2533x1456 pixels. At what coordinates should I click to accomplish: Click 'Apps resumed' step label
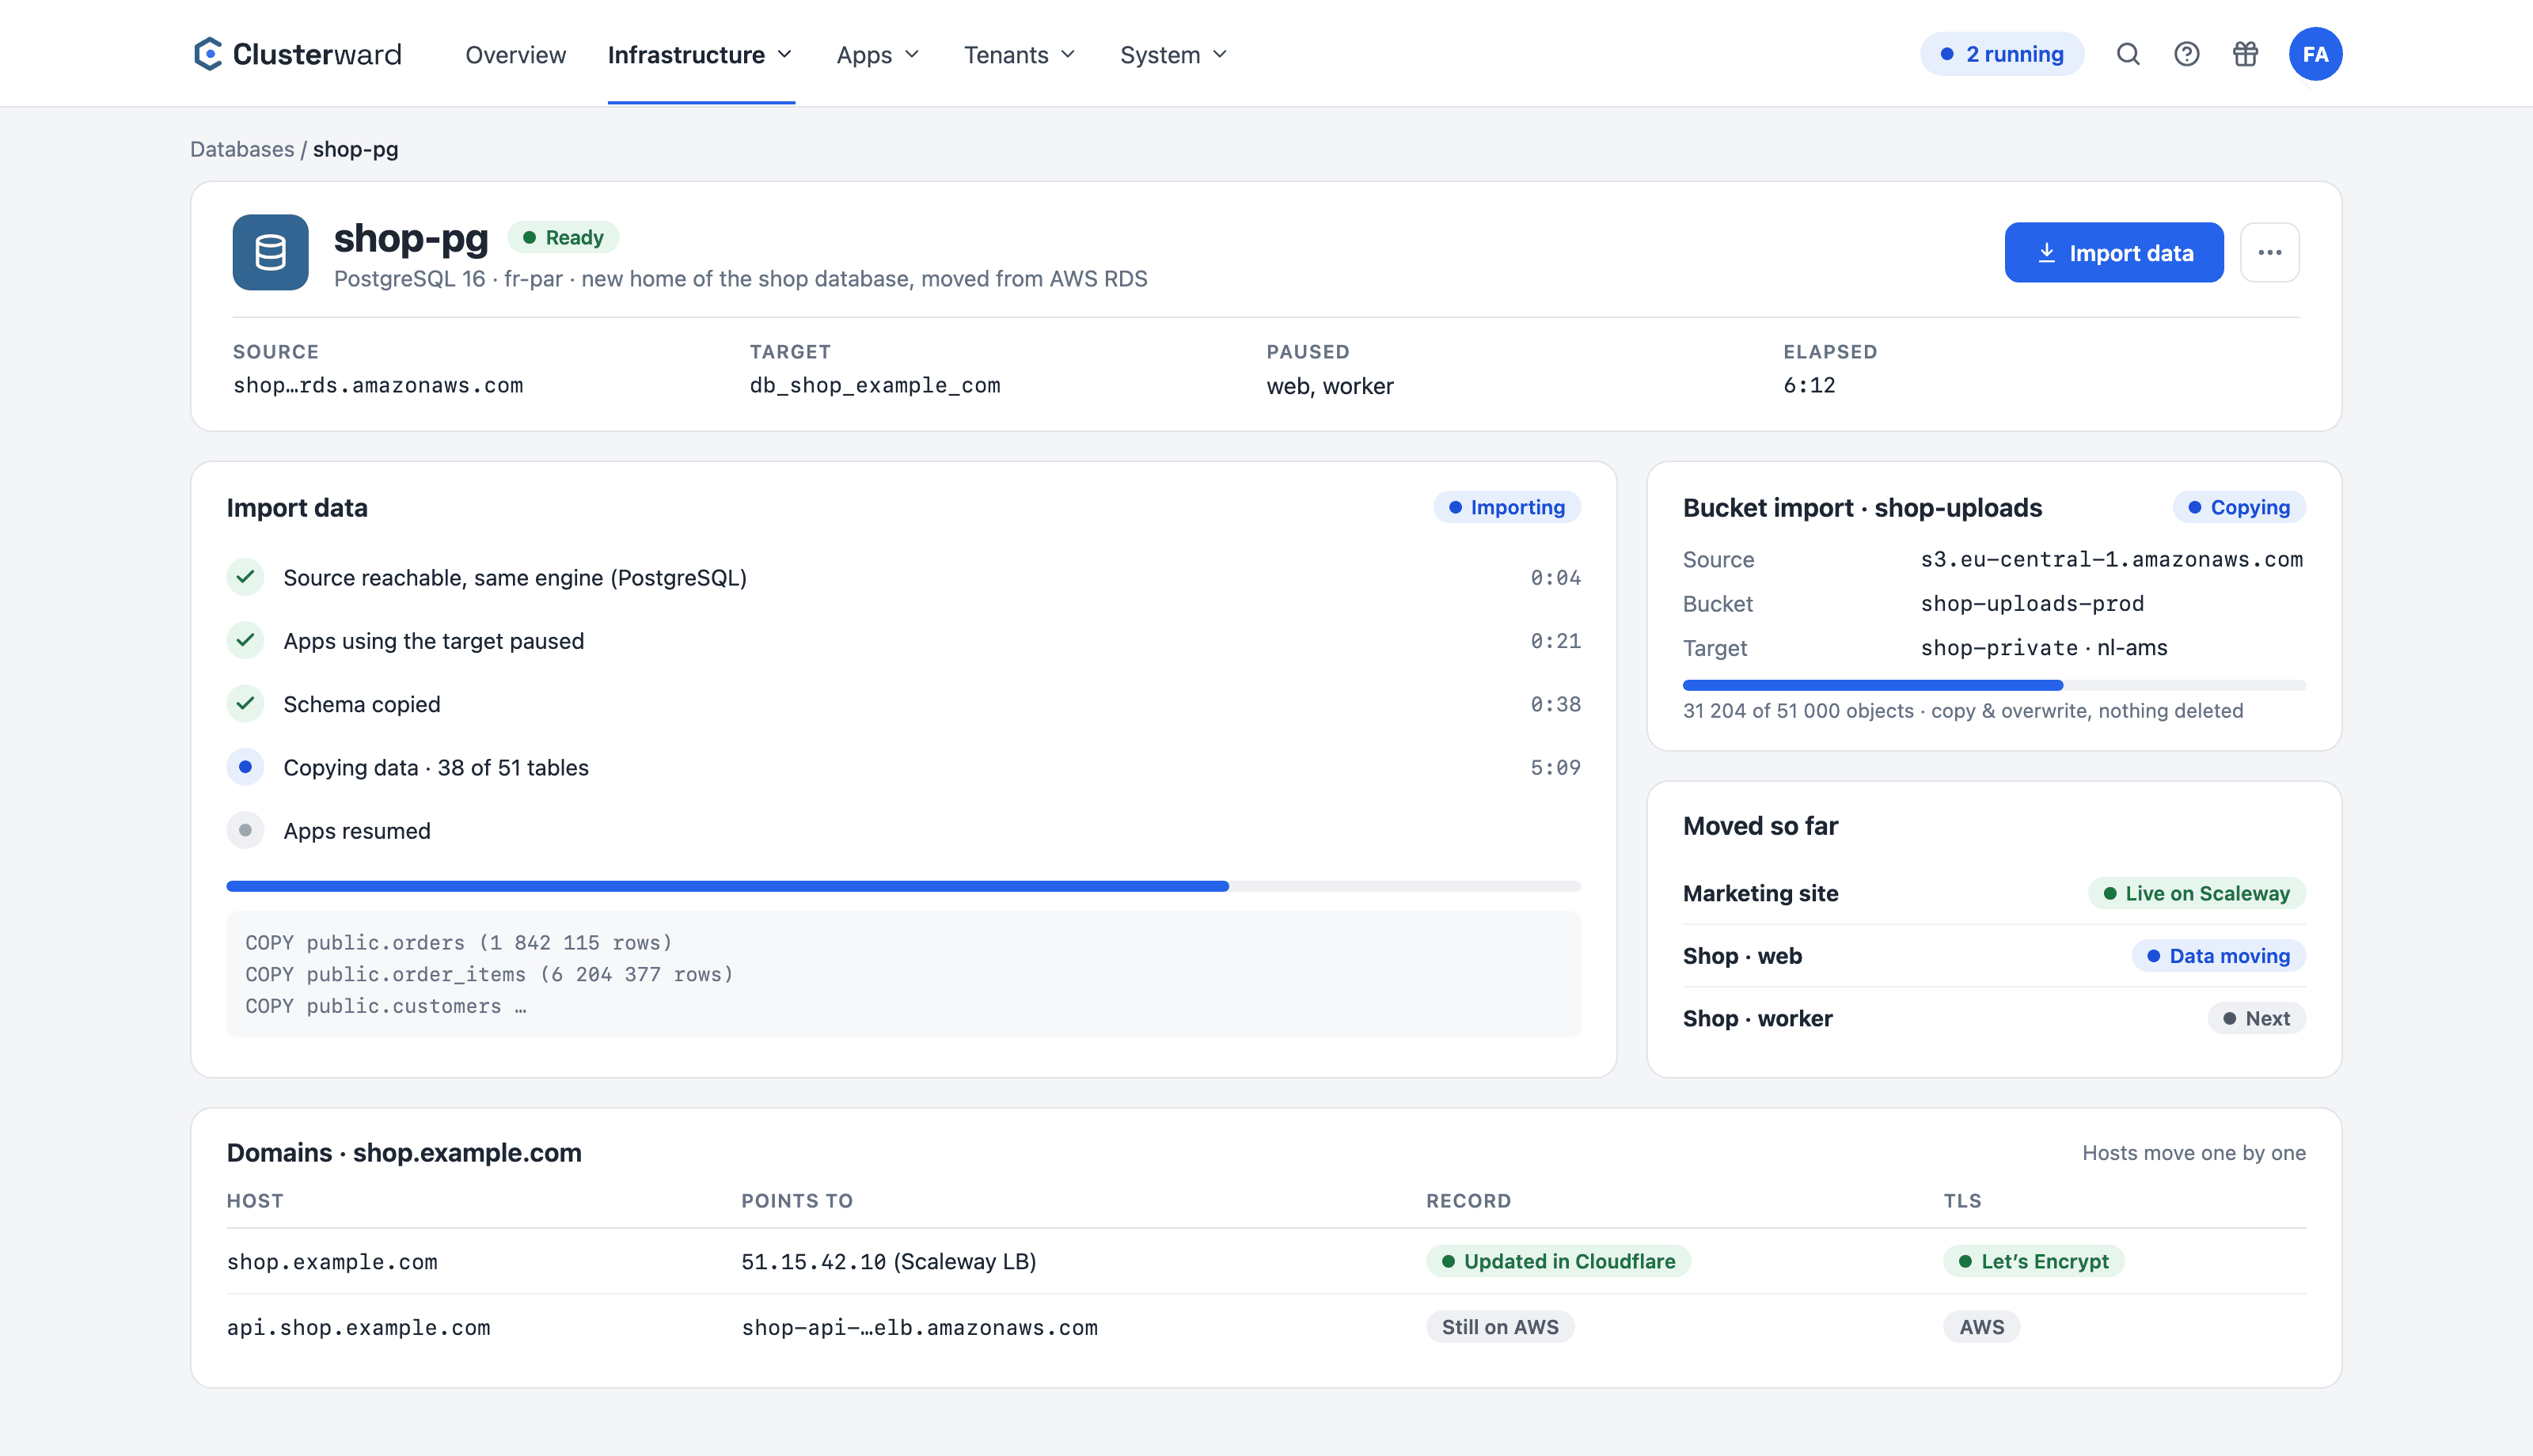coord(357,830)
